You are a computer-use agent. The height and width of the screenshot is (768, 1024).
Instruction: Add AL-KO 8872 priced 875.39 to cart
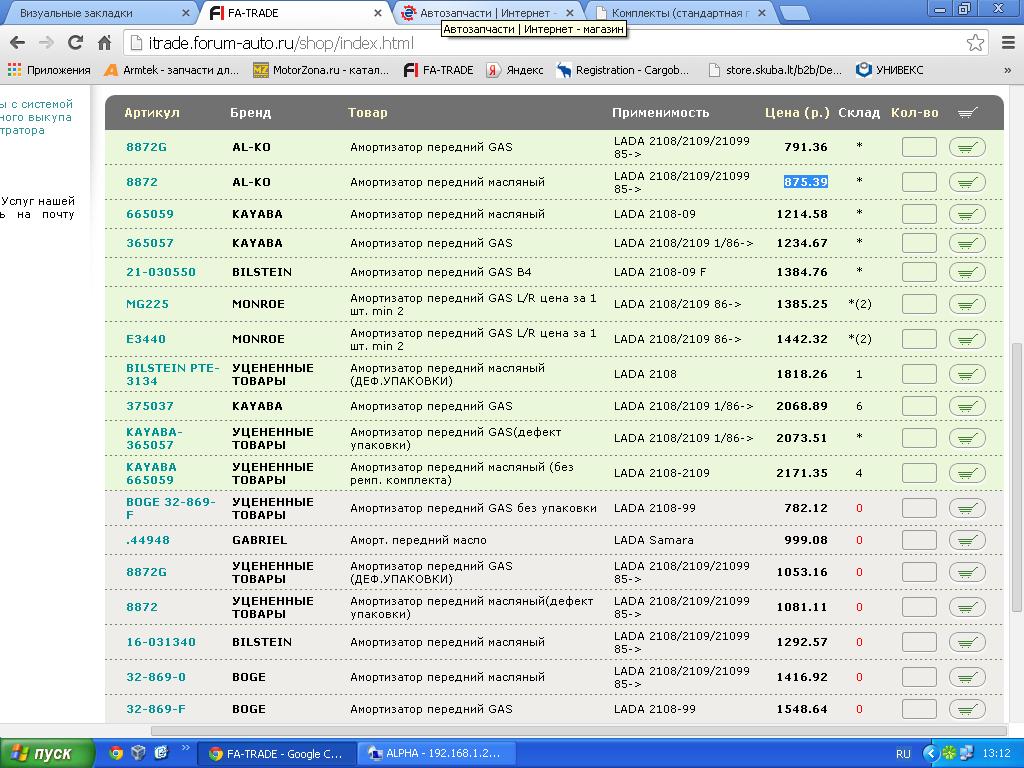(x=967, y=182)
